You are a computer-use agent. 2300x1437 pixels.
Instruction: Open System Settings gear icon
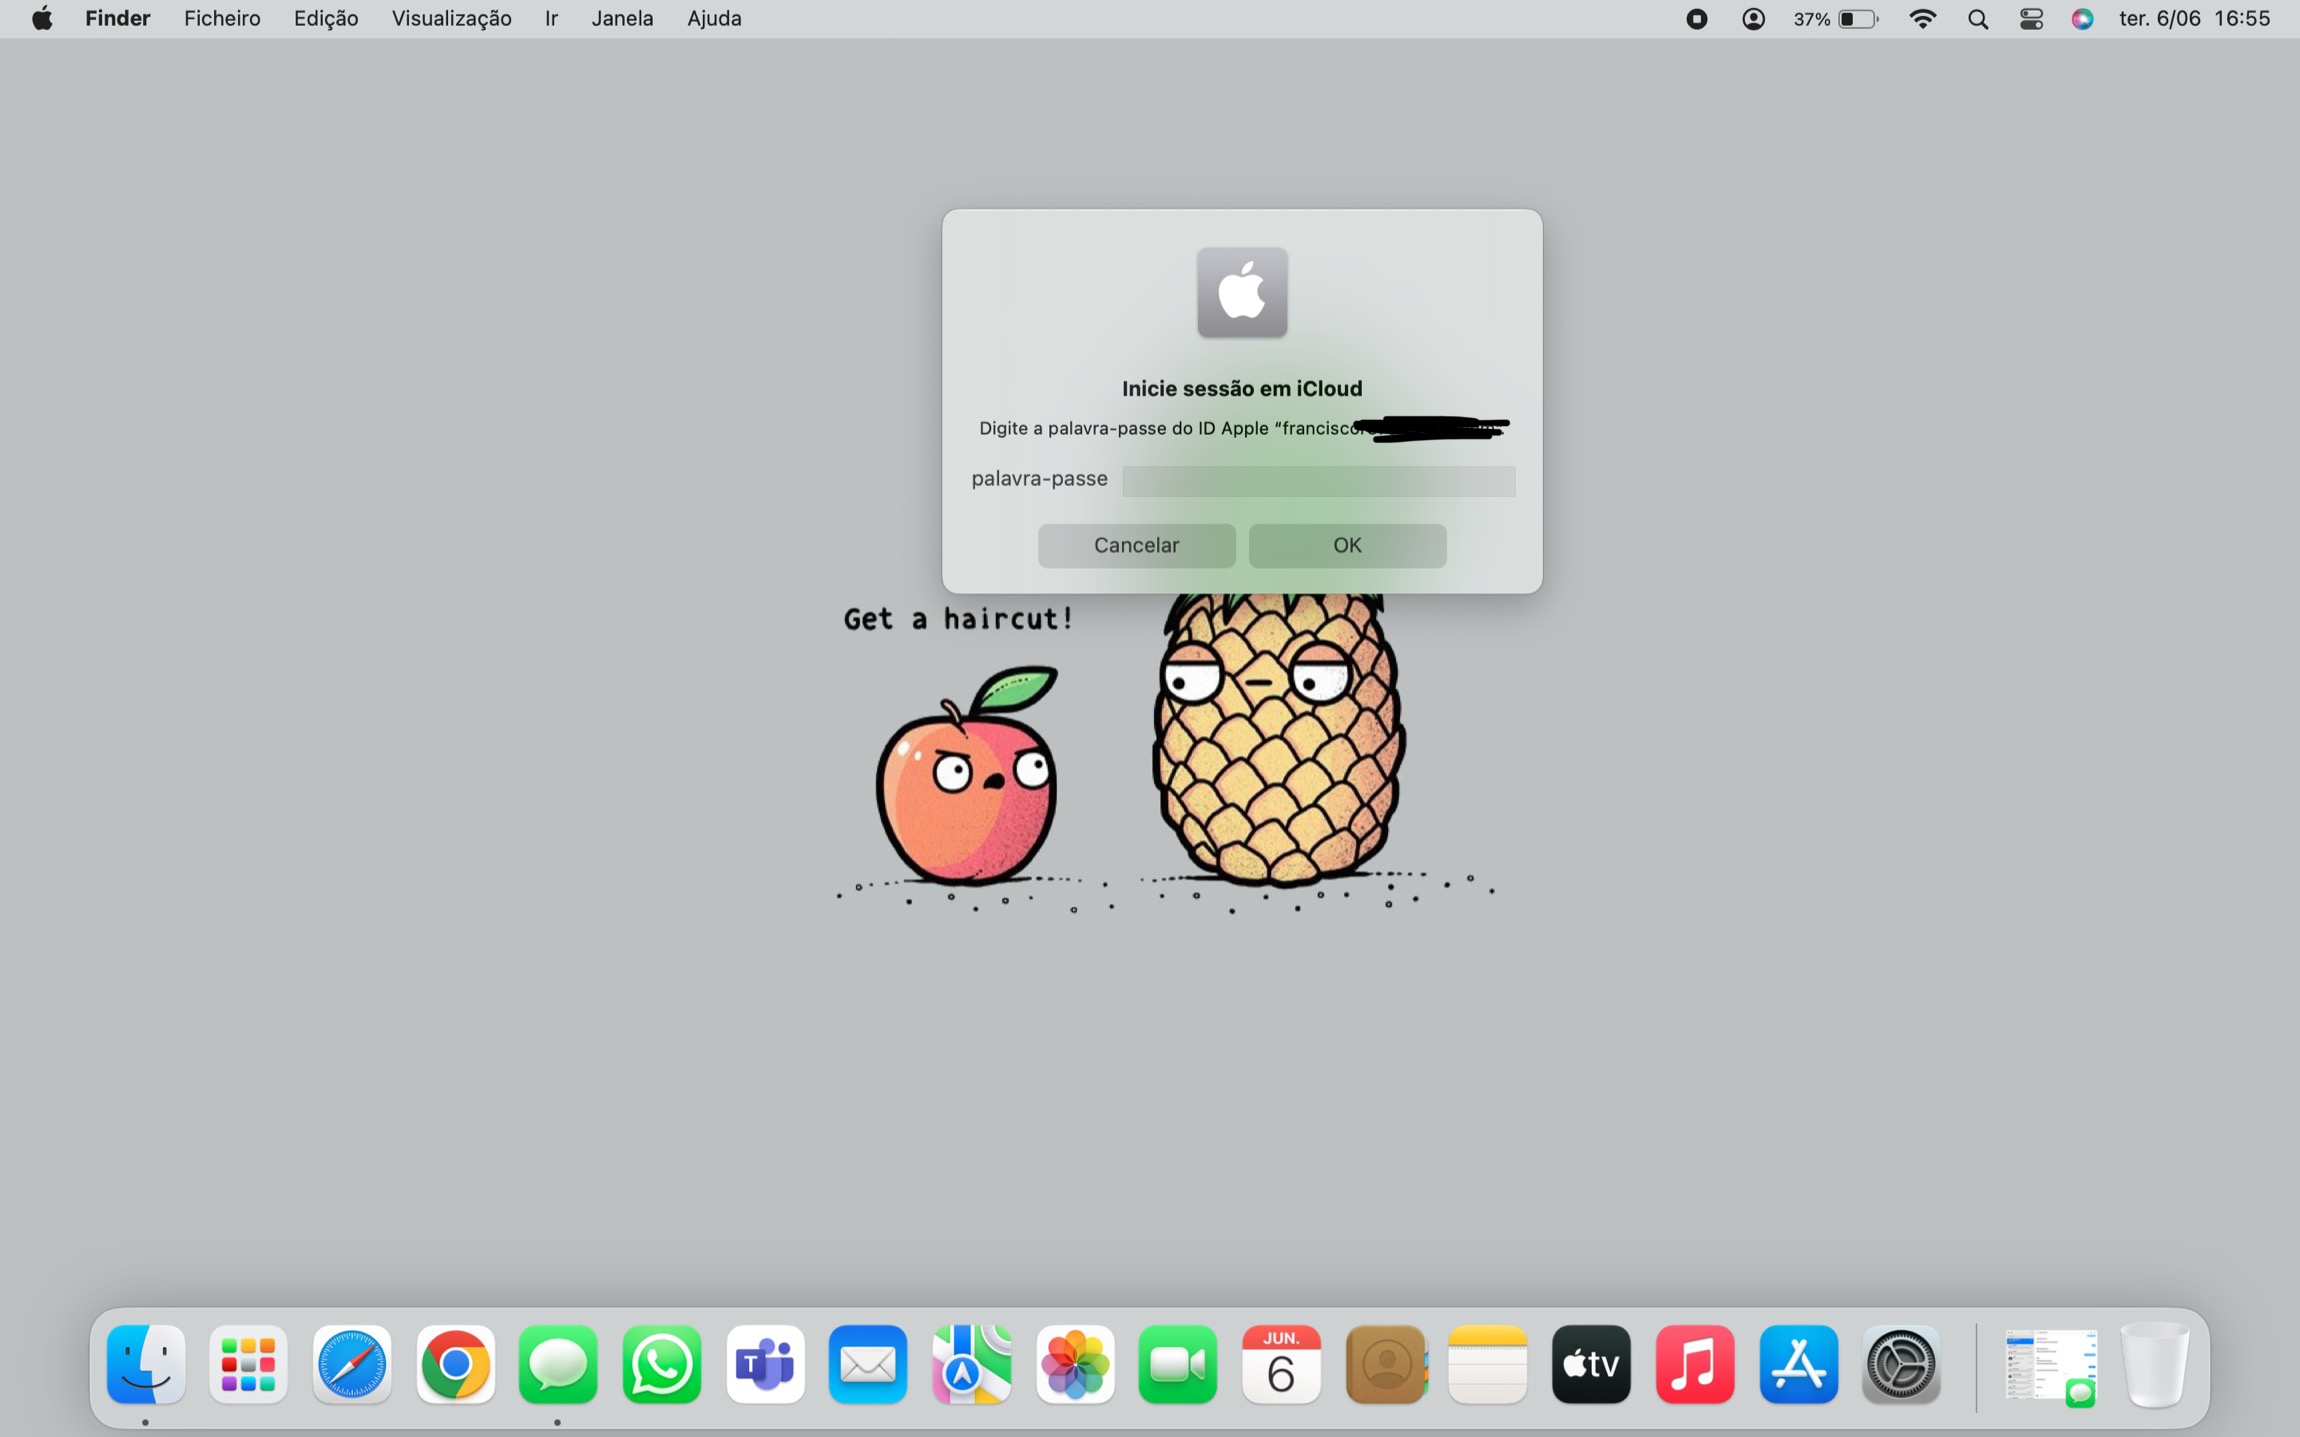(1901, 1364)
